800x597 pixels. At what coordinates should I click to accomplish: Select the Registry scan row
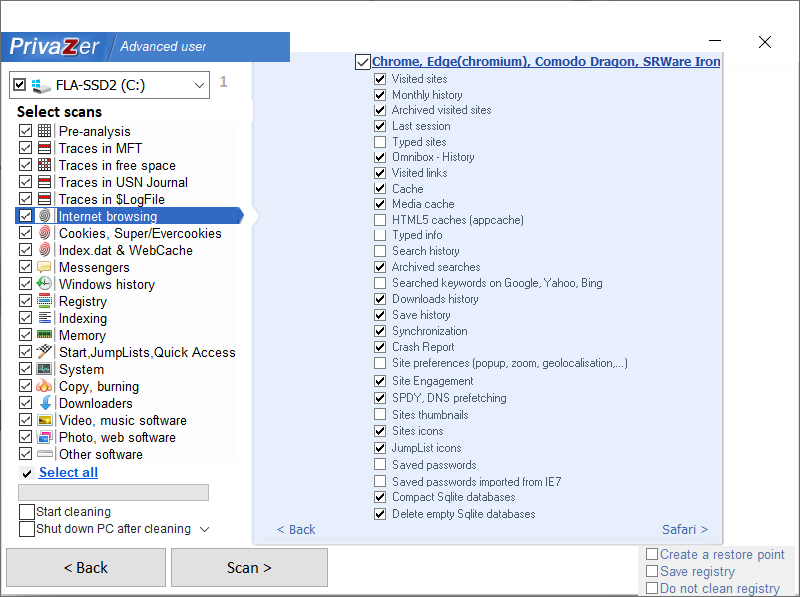click(129, 301)
